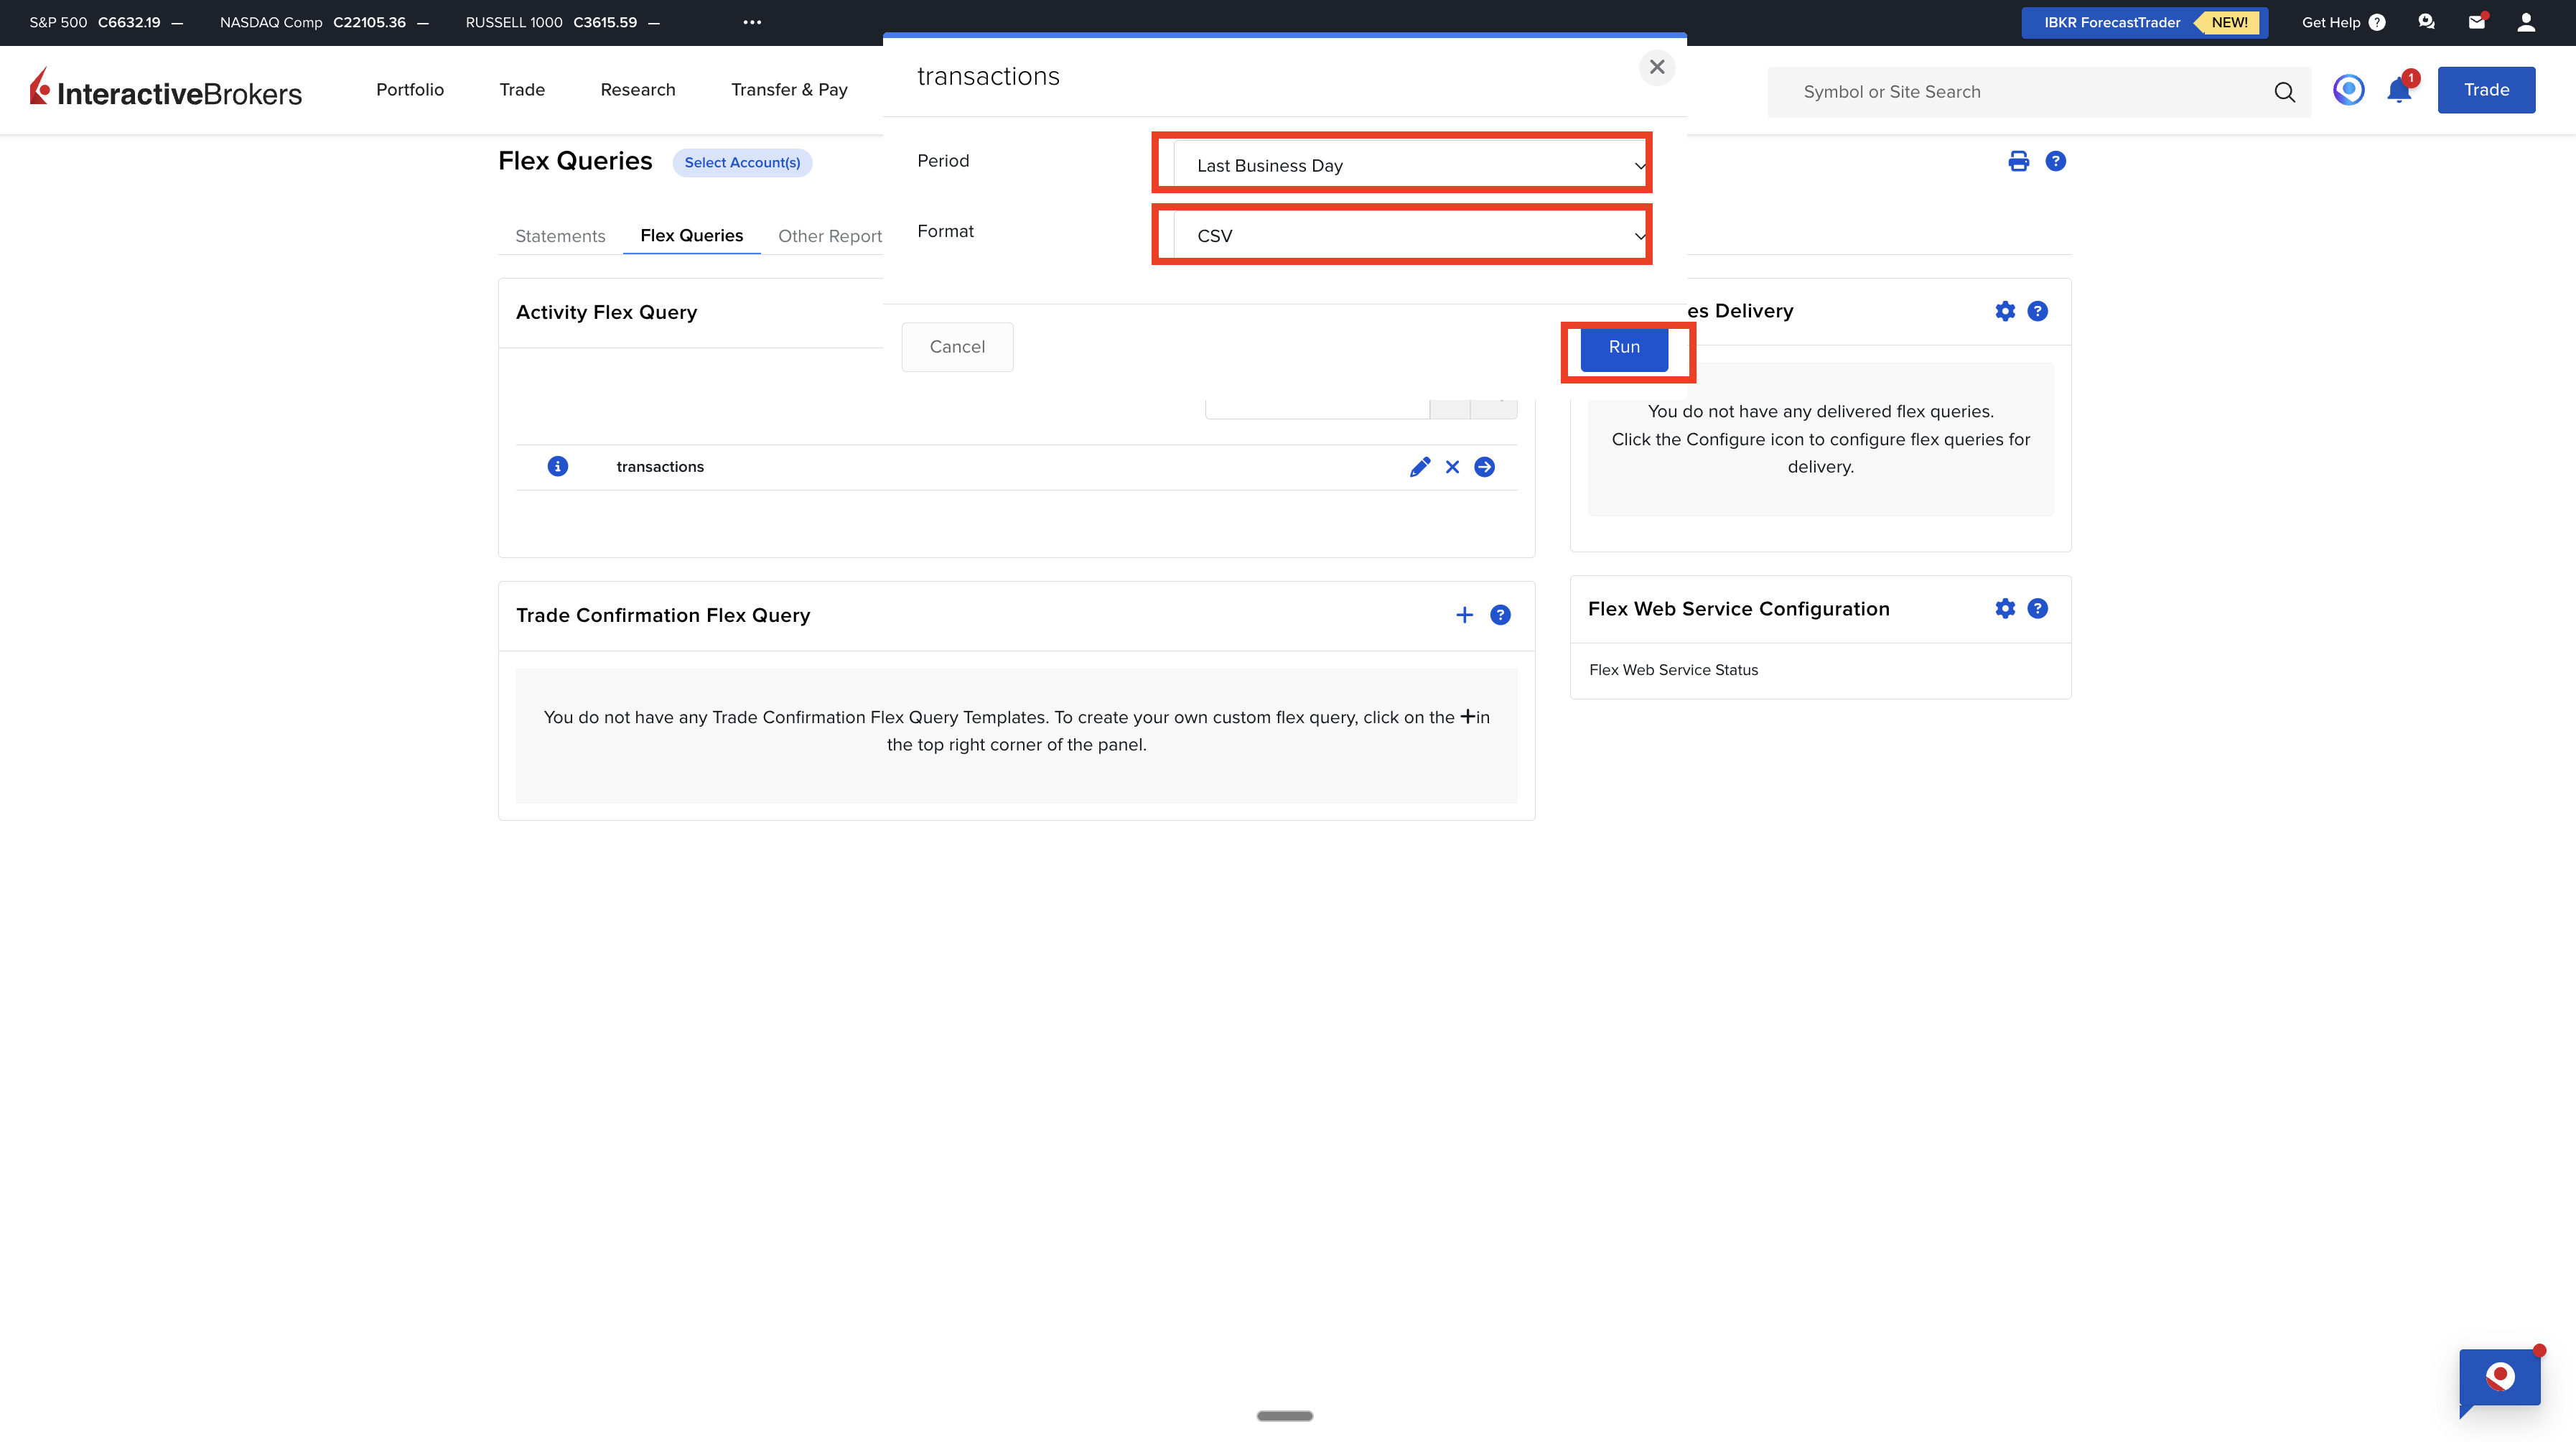This screenshot has height=1442, width=2576.
Task: Expand the ticker bar more options dots
Action: (752, 22)
